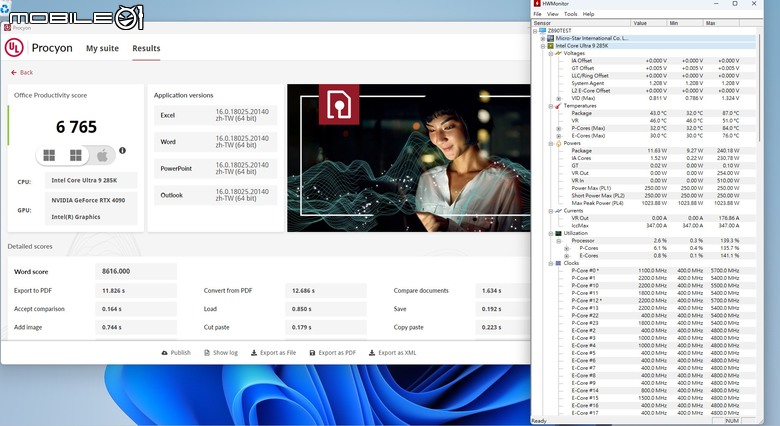Expand the E-Cores (Max) temperature row
Image resolution: width=780 pixels, height=426 pixels.
click(x=559, y=136)
